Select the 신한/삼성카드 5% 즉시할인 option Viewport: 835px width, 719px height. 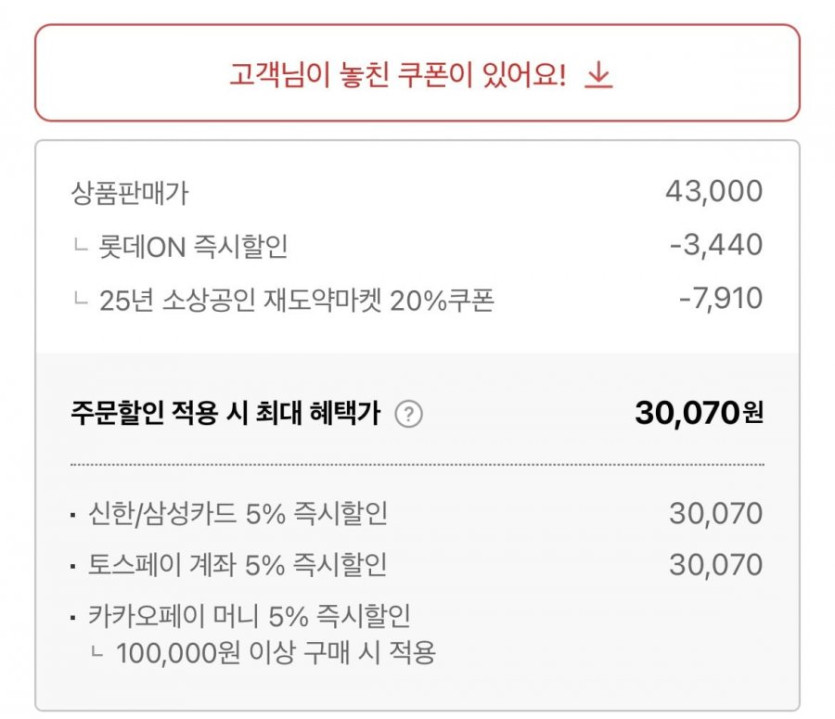click(x=237, y=515)
